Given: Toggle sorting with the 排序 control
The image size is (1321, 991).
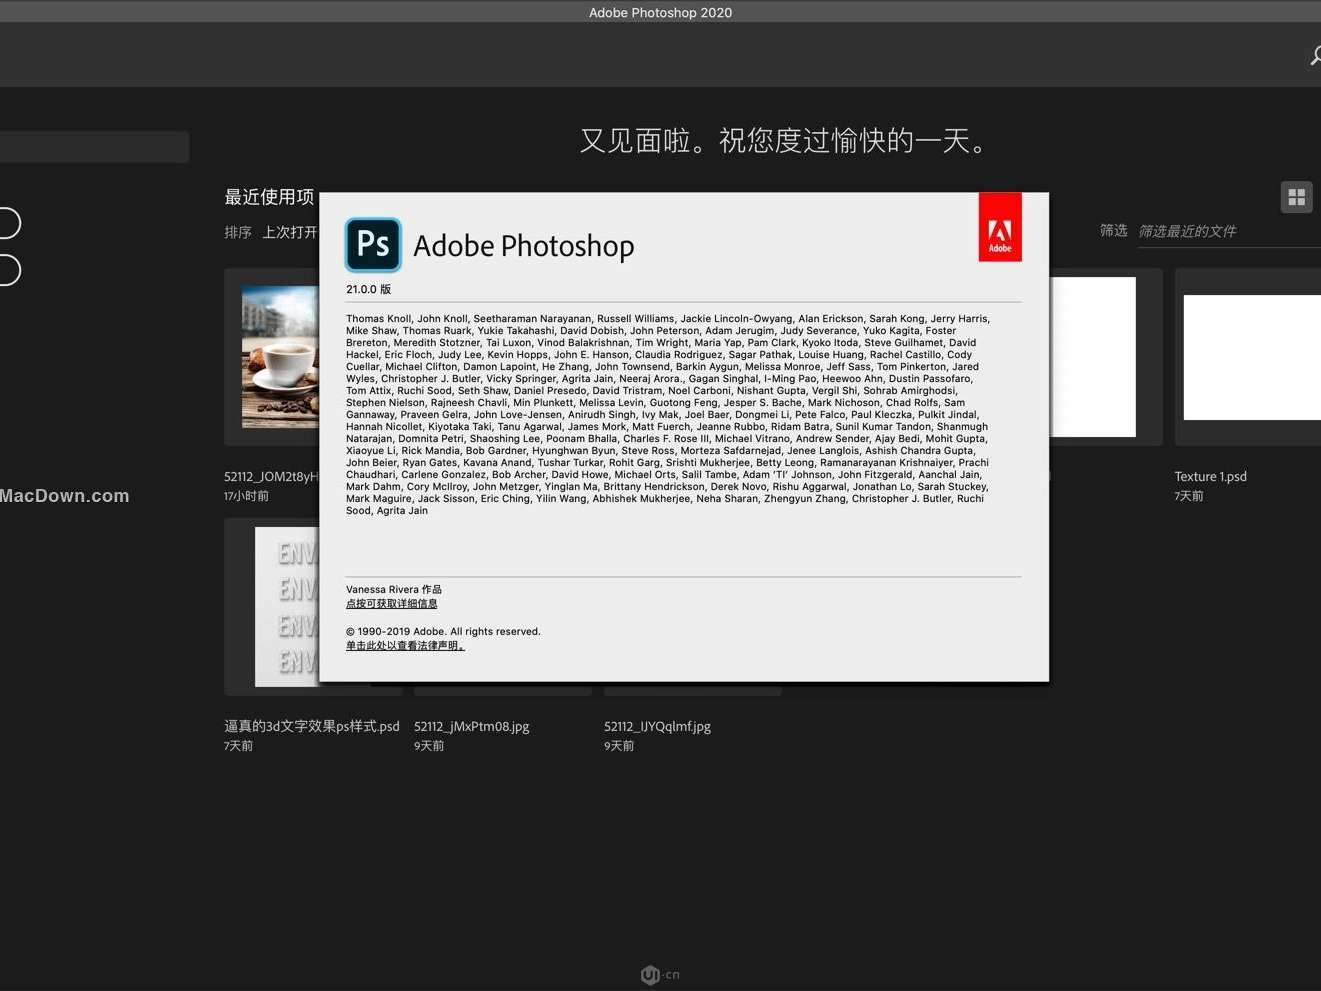Looking at the screenshot, I should pos(238,231).
